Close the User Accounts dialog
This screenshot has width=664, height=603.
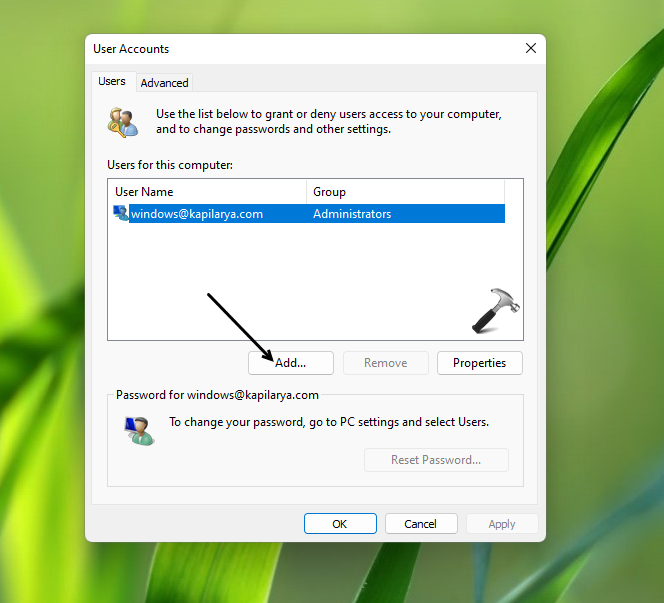coord(530,49)
